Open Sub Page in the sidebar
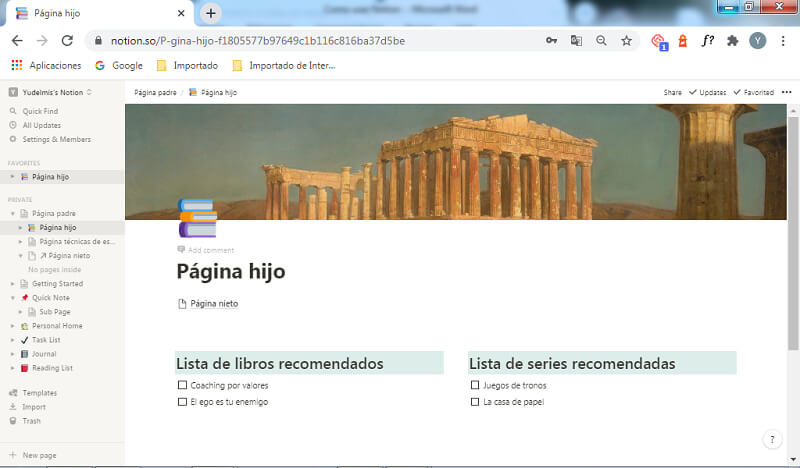The height and width of the screenshot is (468, 800). 55,312
